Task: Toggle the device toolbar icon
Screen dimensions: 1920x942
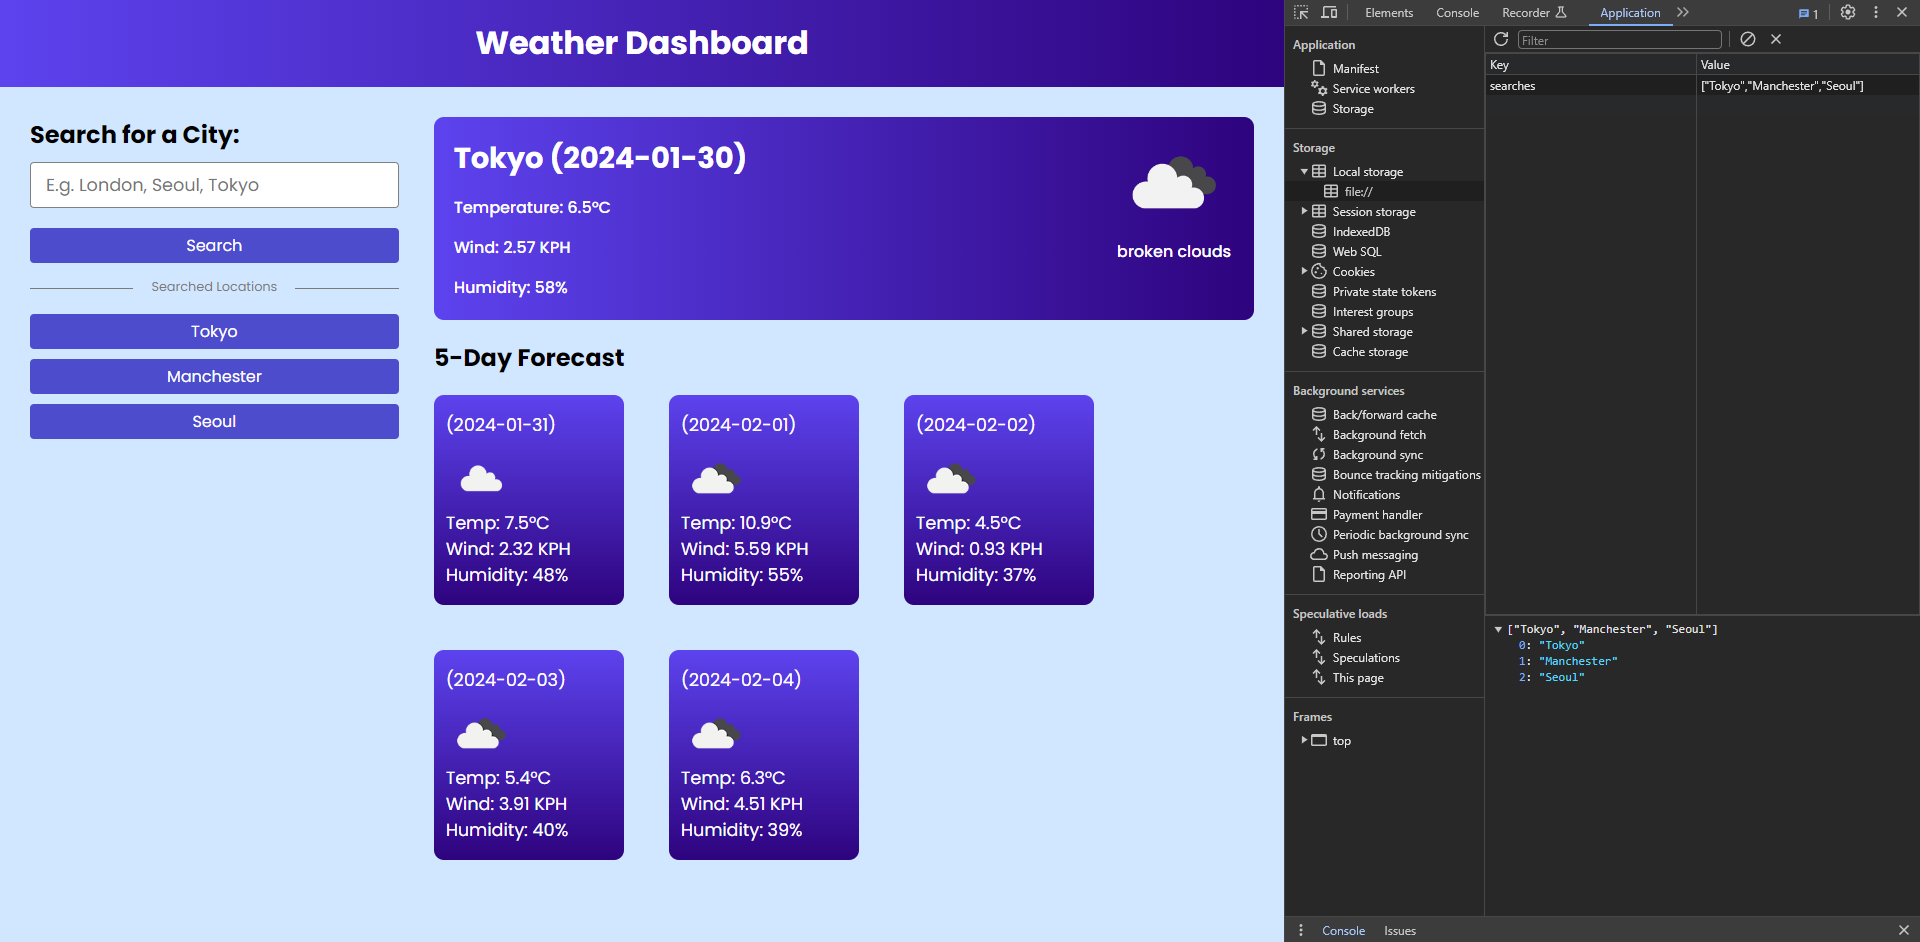Action: pyautogui.click(x=1329, y=13)
